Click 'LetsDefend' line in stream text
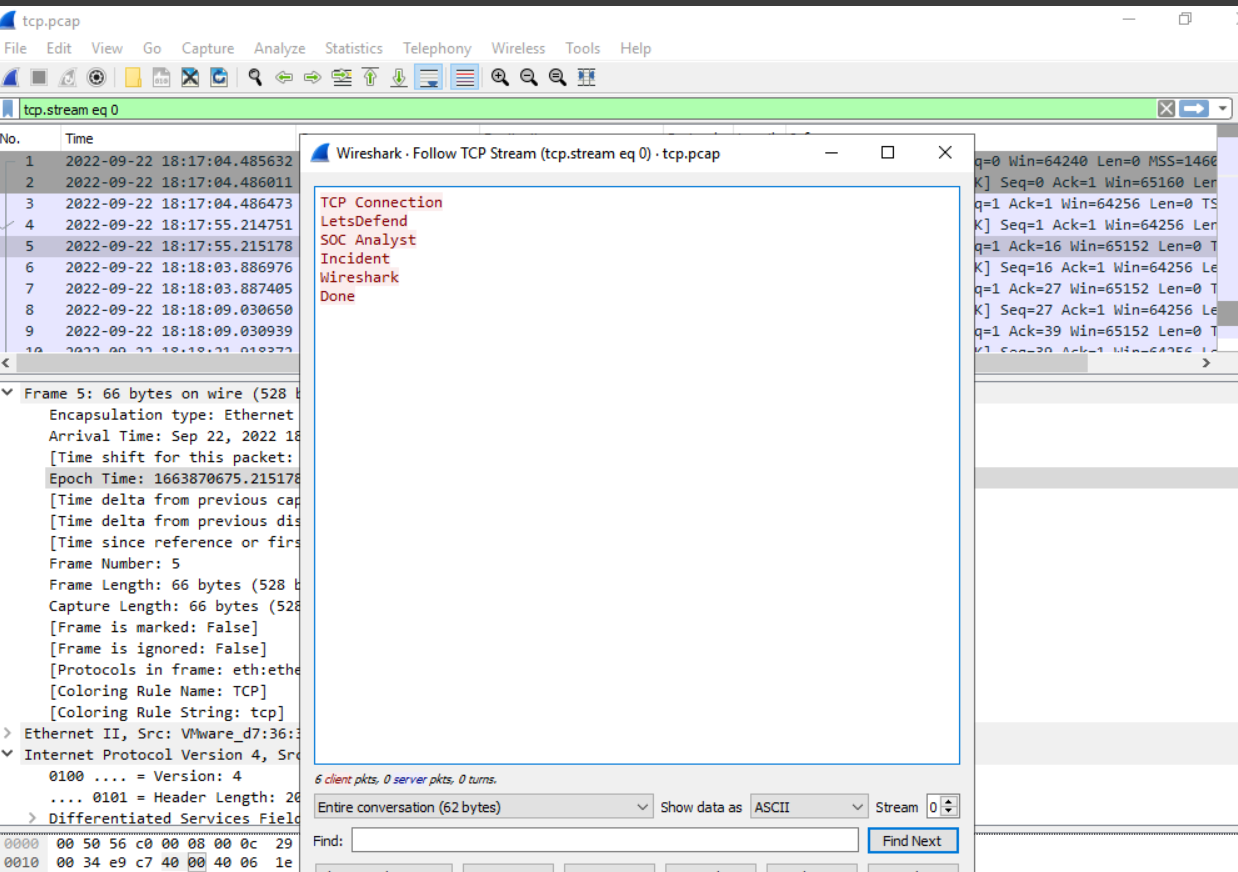1238x872 pixels. pos(364,221)
